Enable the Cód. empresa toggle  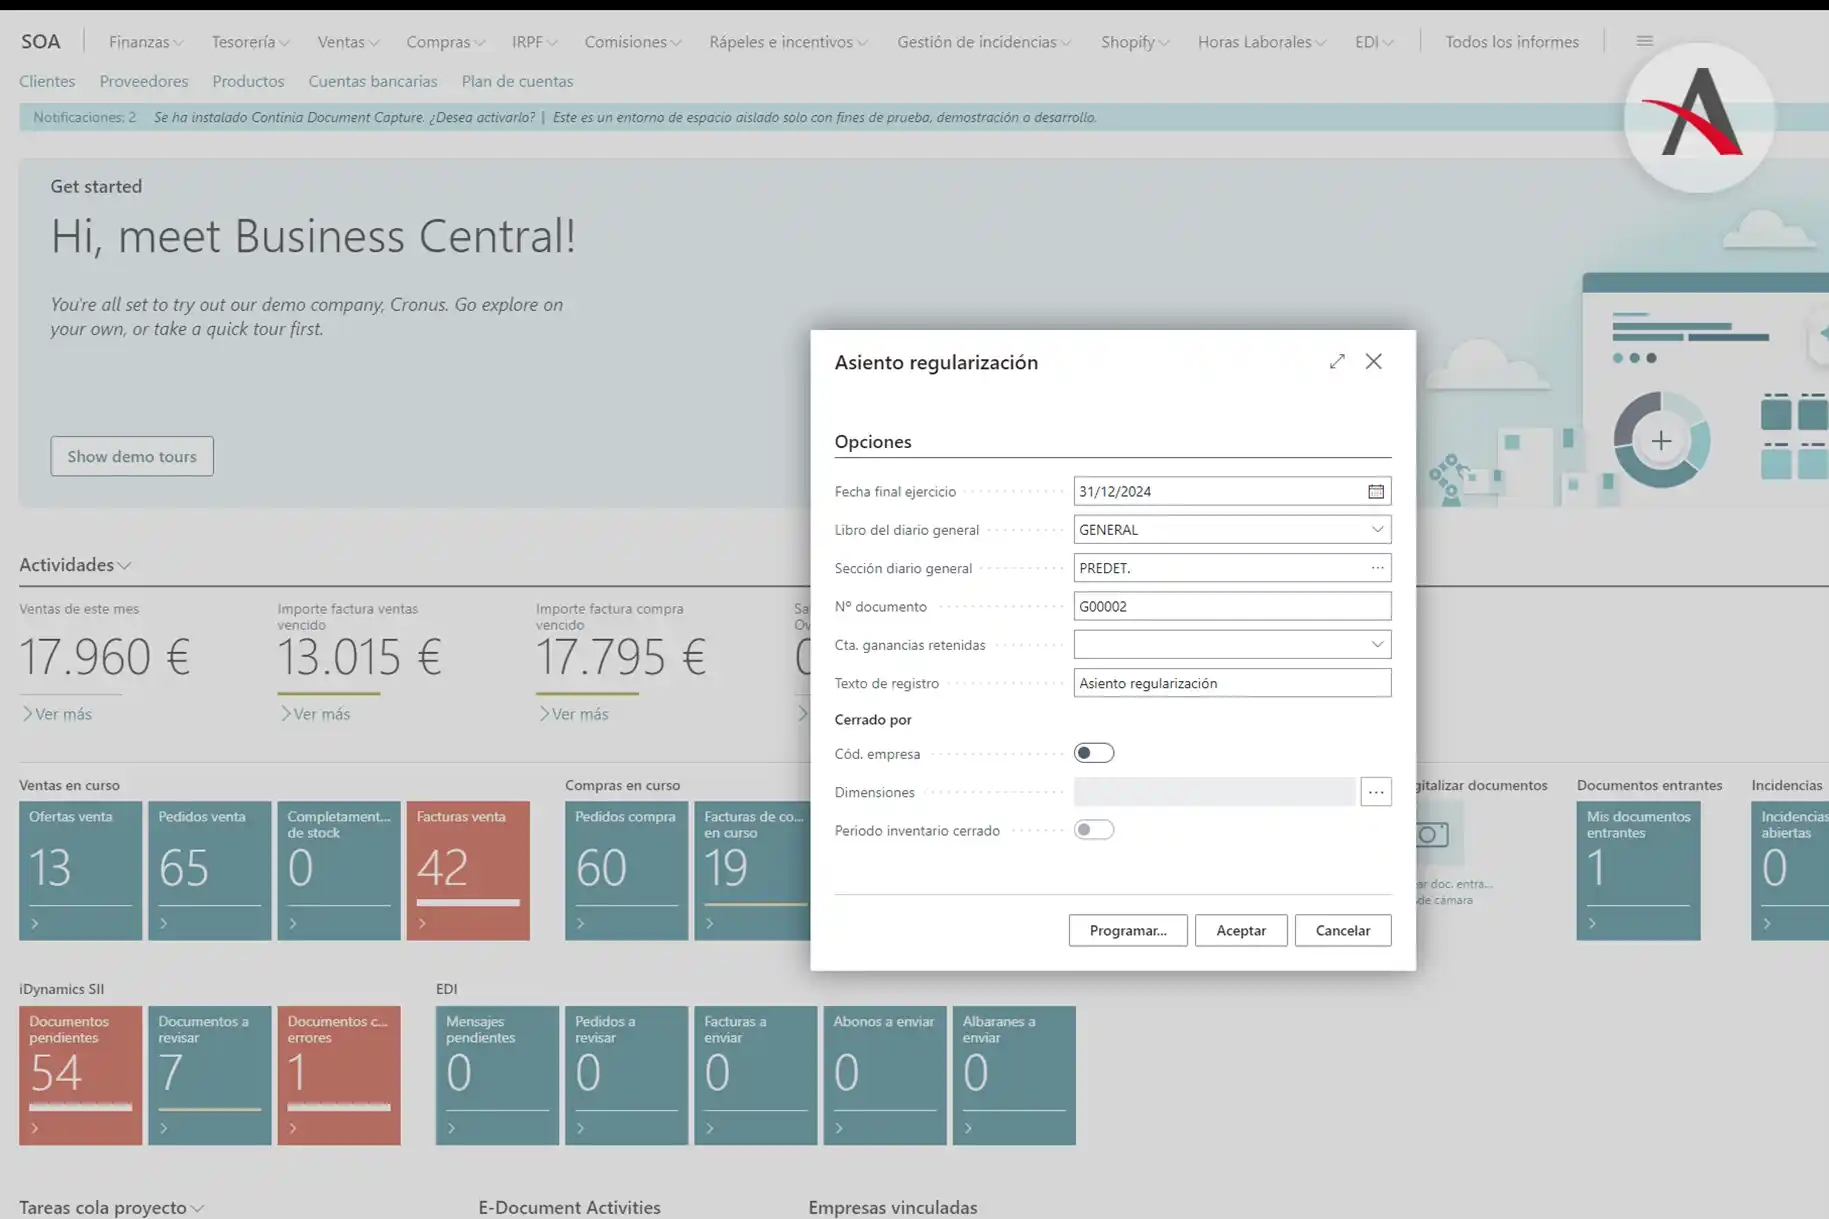pyautogui.click(x=1093, y=753)
